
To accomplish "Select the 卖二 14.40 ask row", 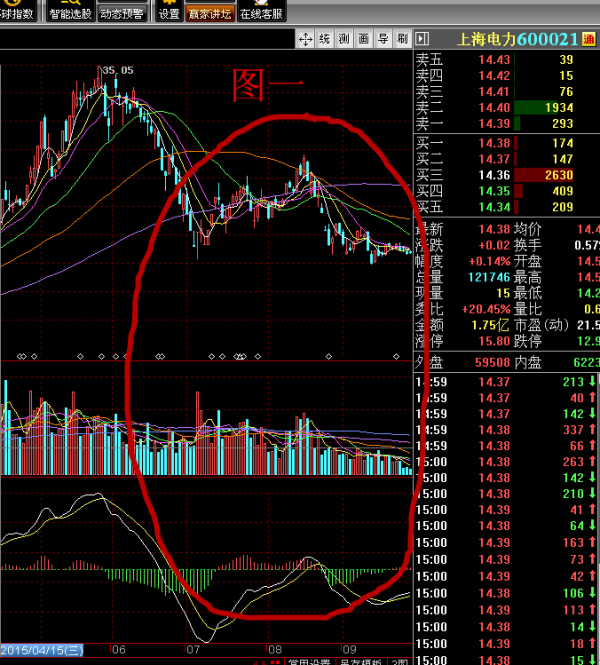I will pos(506,108).
